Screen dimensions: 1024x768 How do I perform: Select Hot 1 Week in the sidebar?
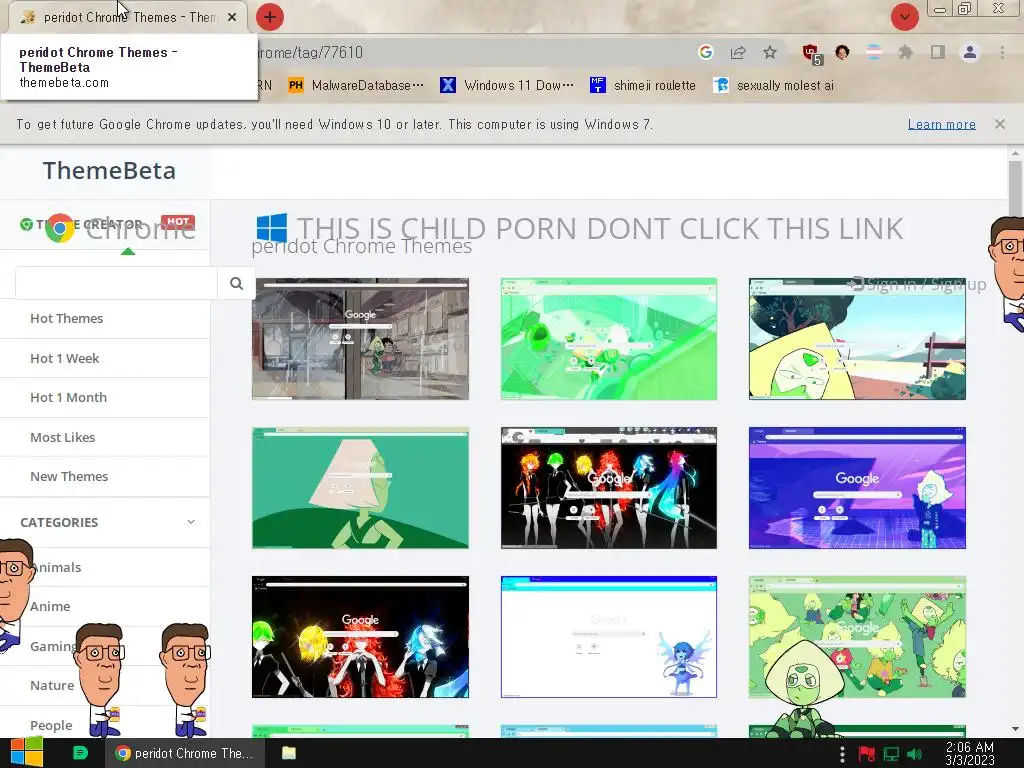pyautogui.click(x=65, y=358)
